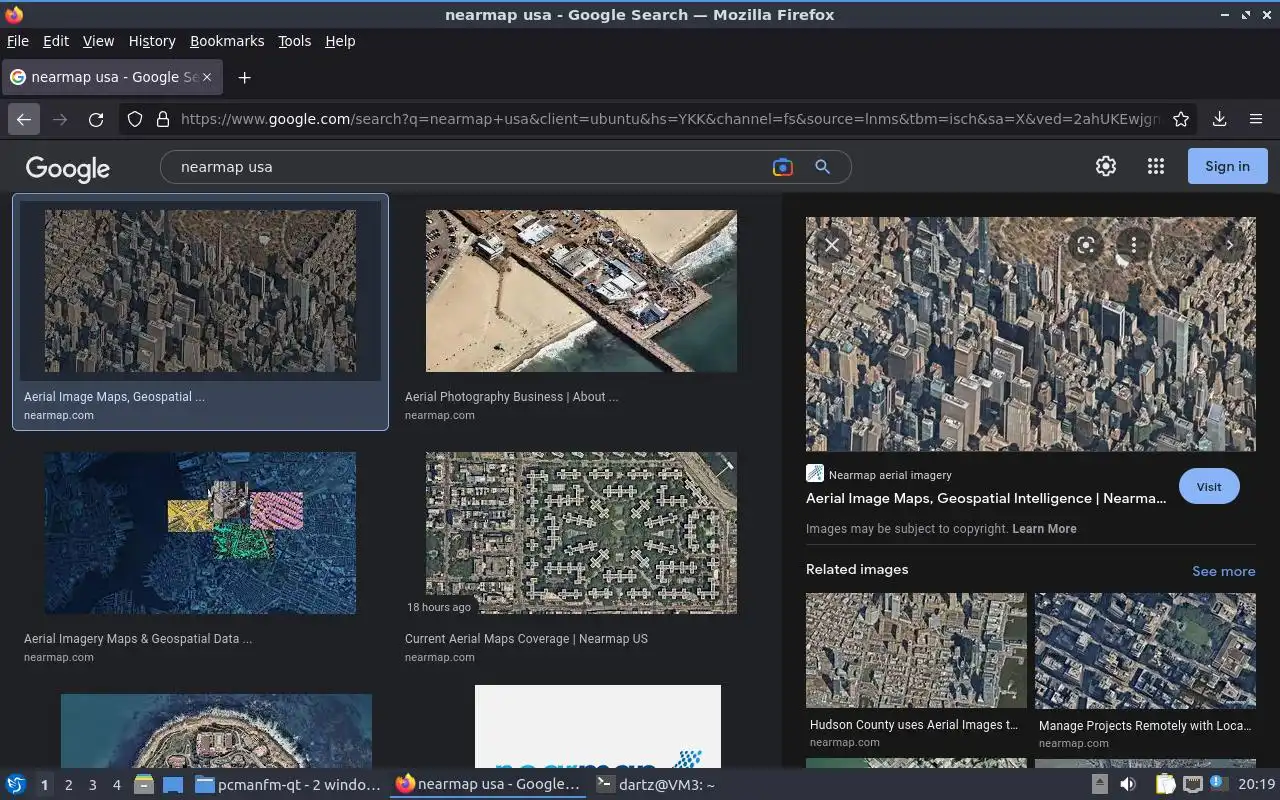
Task: Click the Learn More copyright link
Action: tap(1044, 529)
